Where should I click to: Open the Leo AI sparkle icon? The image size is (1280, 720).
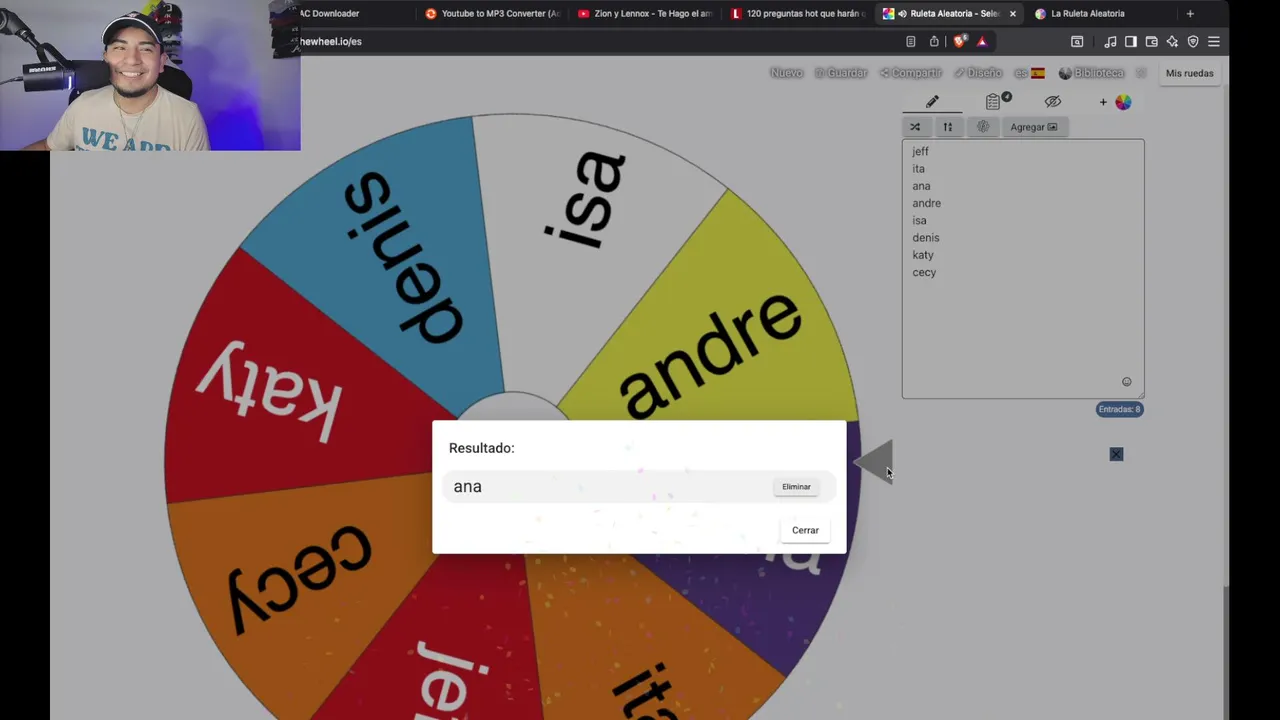[x=1172, y=42]
